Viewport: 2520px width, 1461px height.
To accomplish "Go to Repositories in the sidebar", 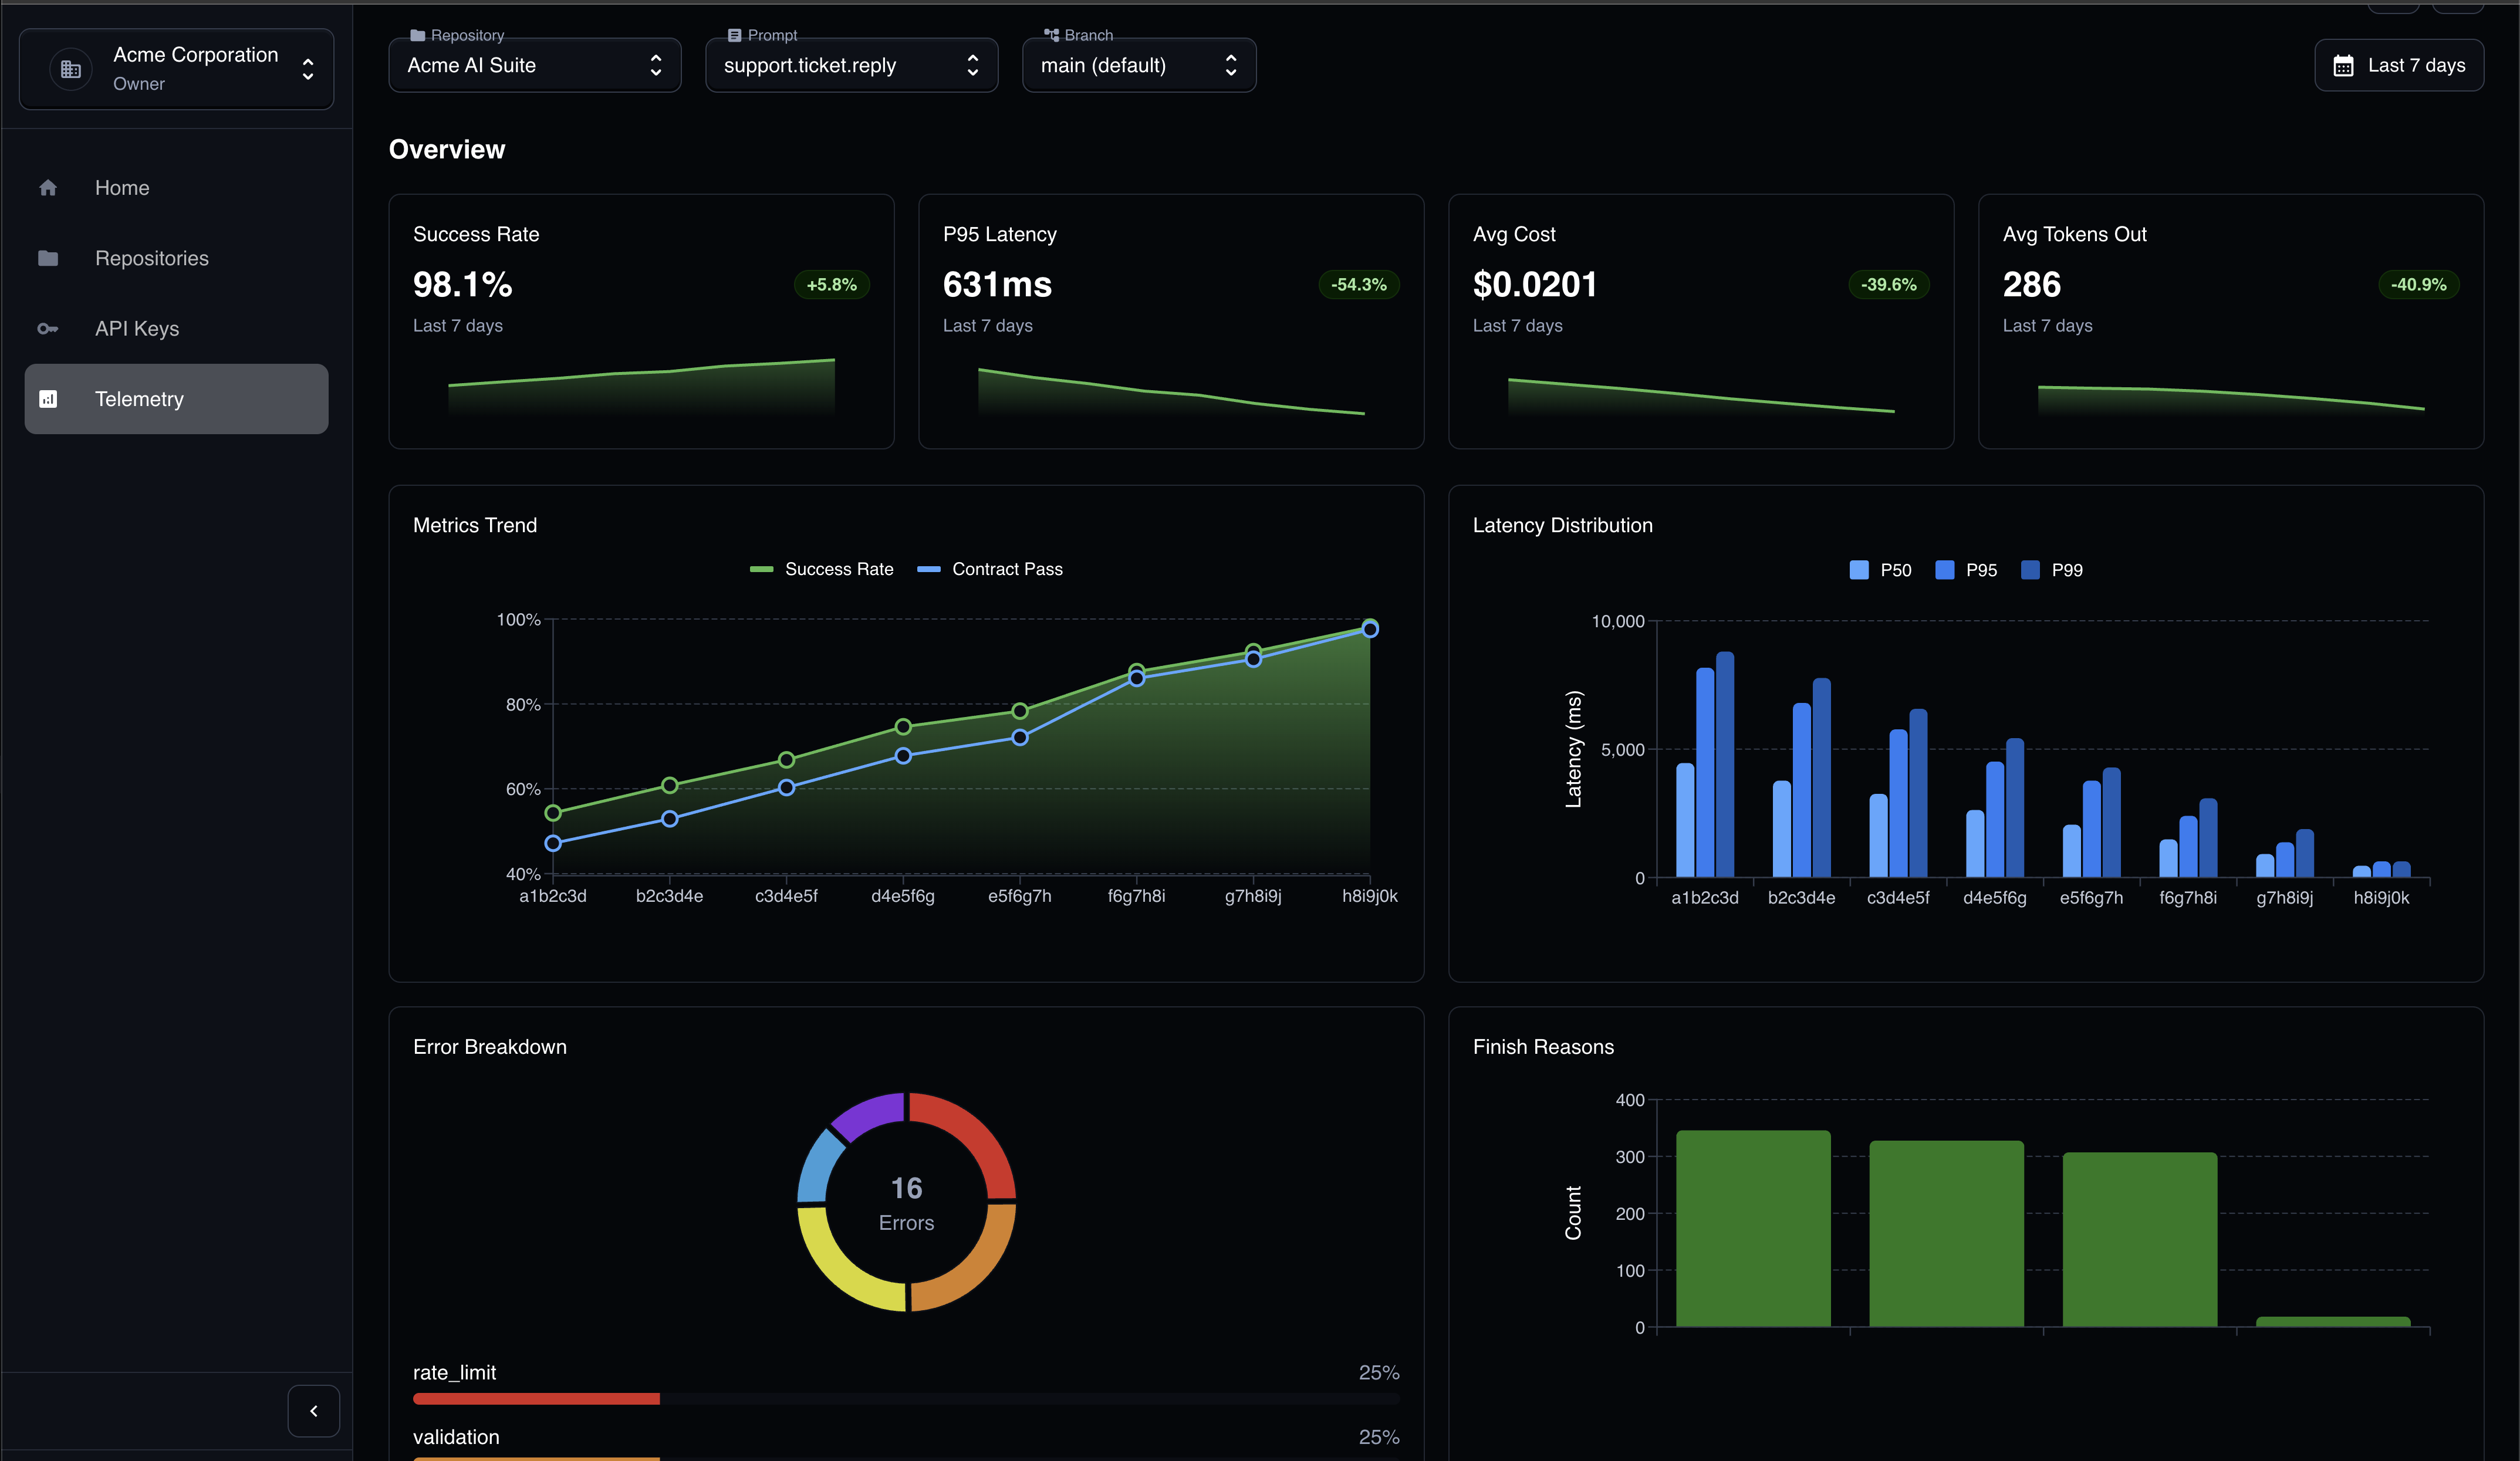I will pyautogui.click(x=152, y=258).
